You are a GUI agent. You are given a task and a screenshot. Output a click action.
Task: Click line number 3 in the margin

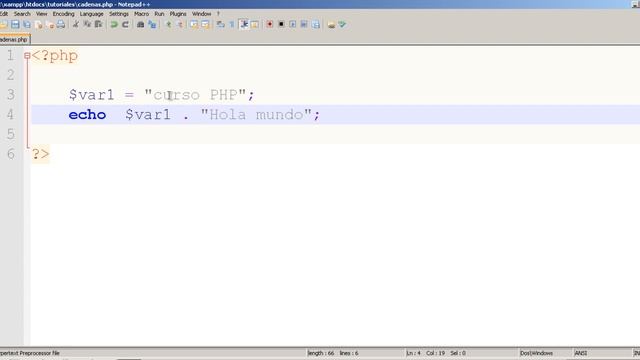[x=11, y=94]
